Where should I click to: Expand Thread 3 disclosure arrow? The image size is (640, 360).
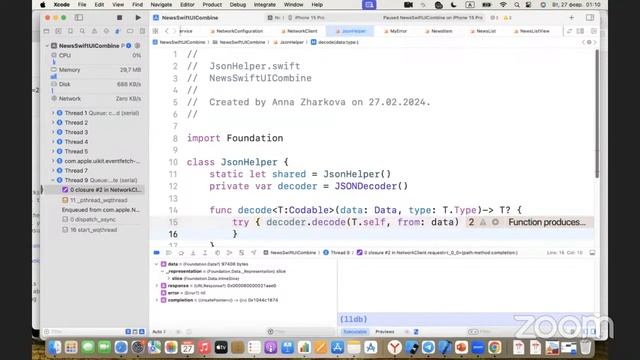53,132
